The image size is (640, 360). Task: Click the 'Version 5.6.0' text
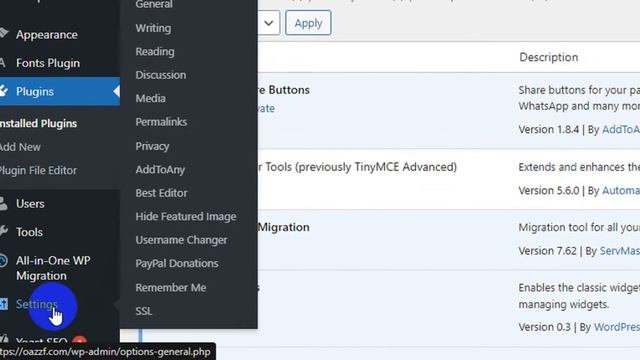point(549,191)
